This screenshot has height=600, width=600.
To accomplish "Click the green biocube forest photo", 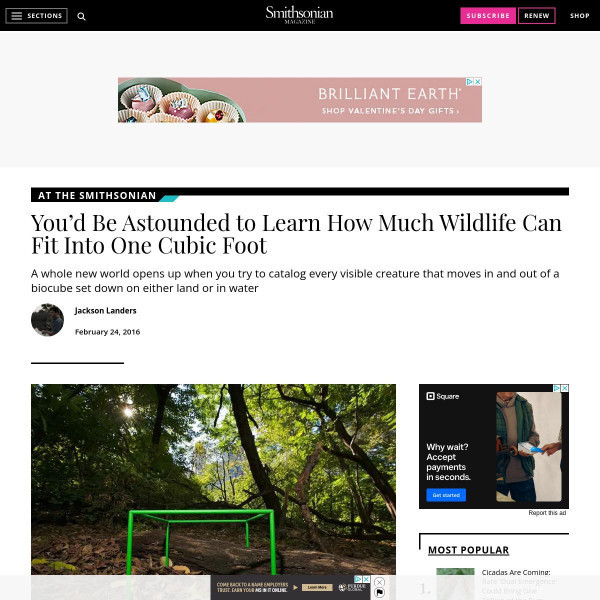I will 214,479.
